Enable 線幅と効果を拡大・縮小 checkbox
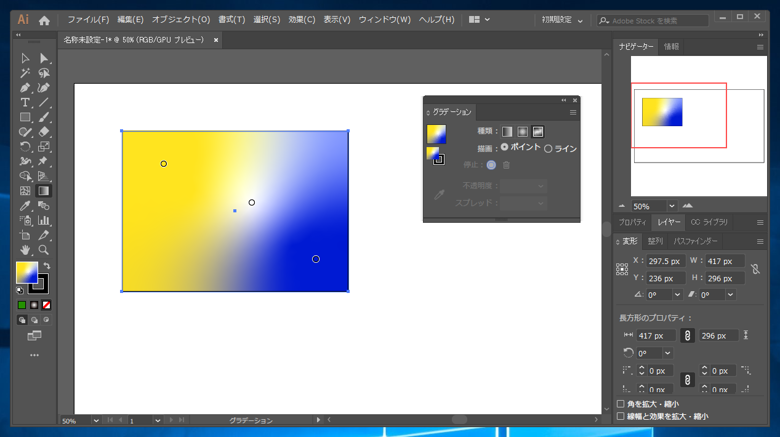 621,416
